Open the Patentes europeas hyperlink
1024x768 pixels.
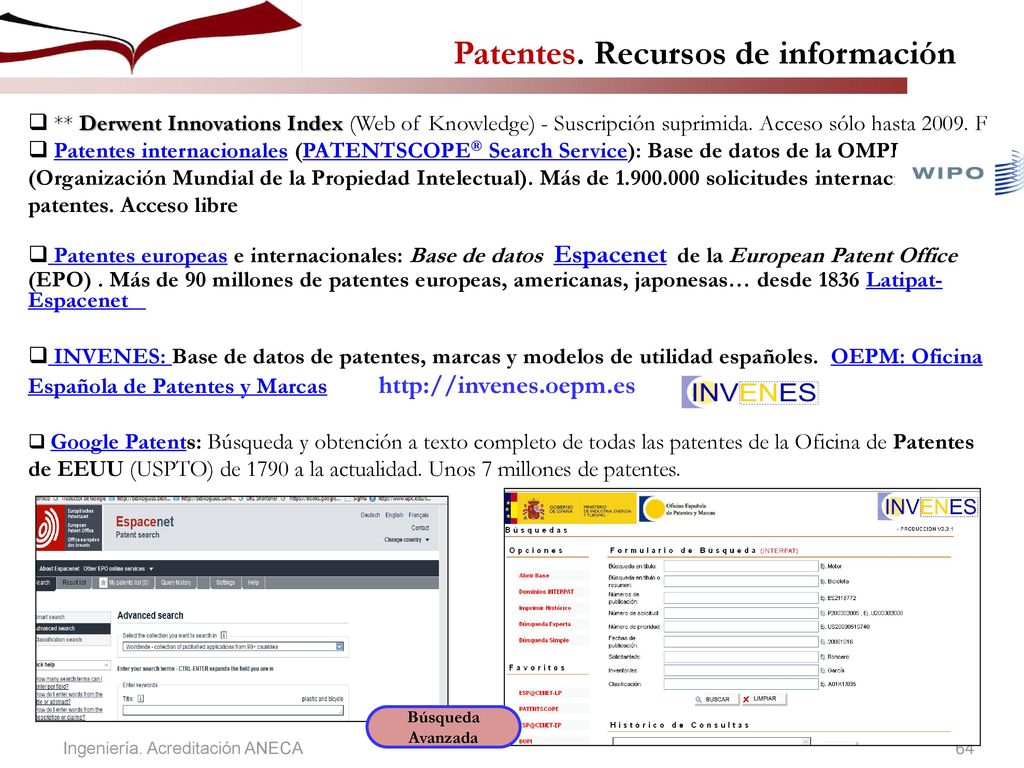coord(140,255)
